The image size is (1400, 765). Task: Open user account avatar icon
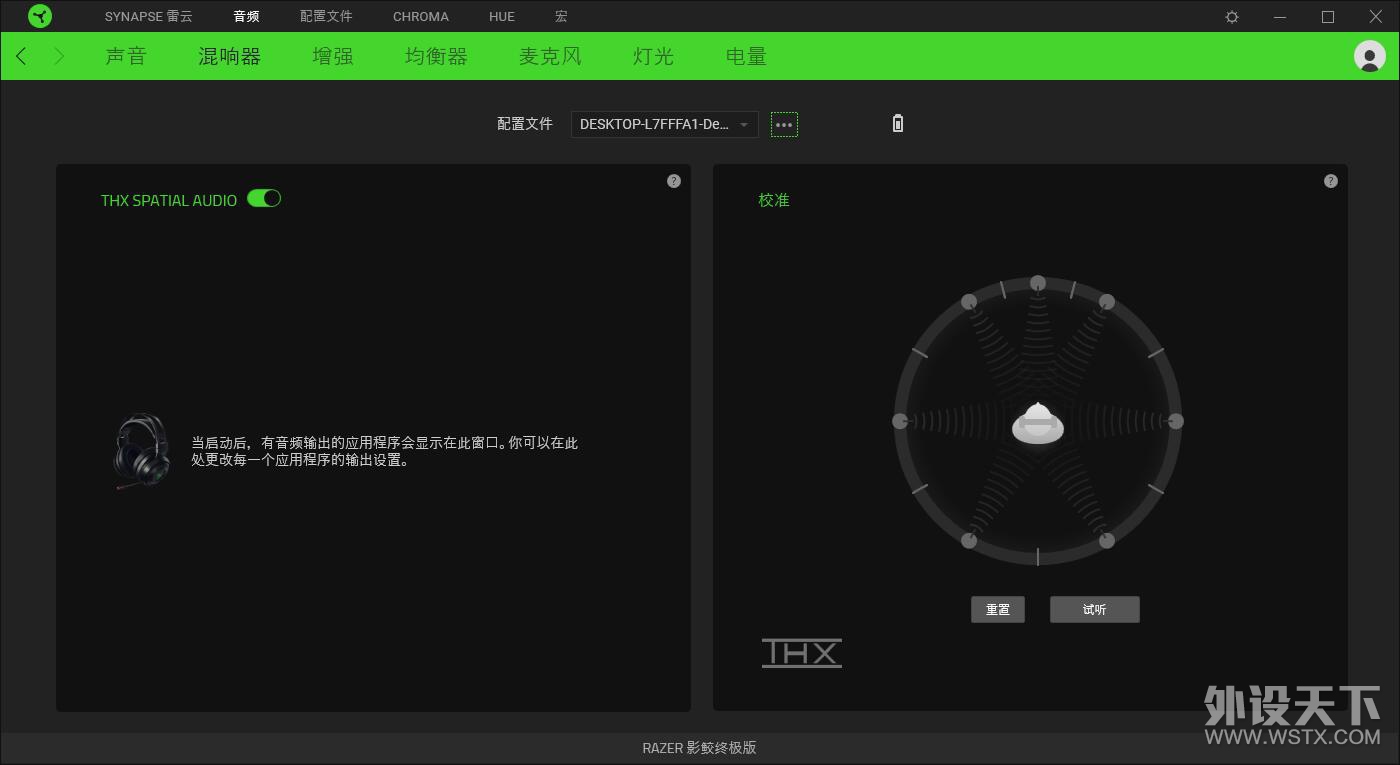click(x=1369, y=56)
